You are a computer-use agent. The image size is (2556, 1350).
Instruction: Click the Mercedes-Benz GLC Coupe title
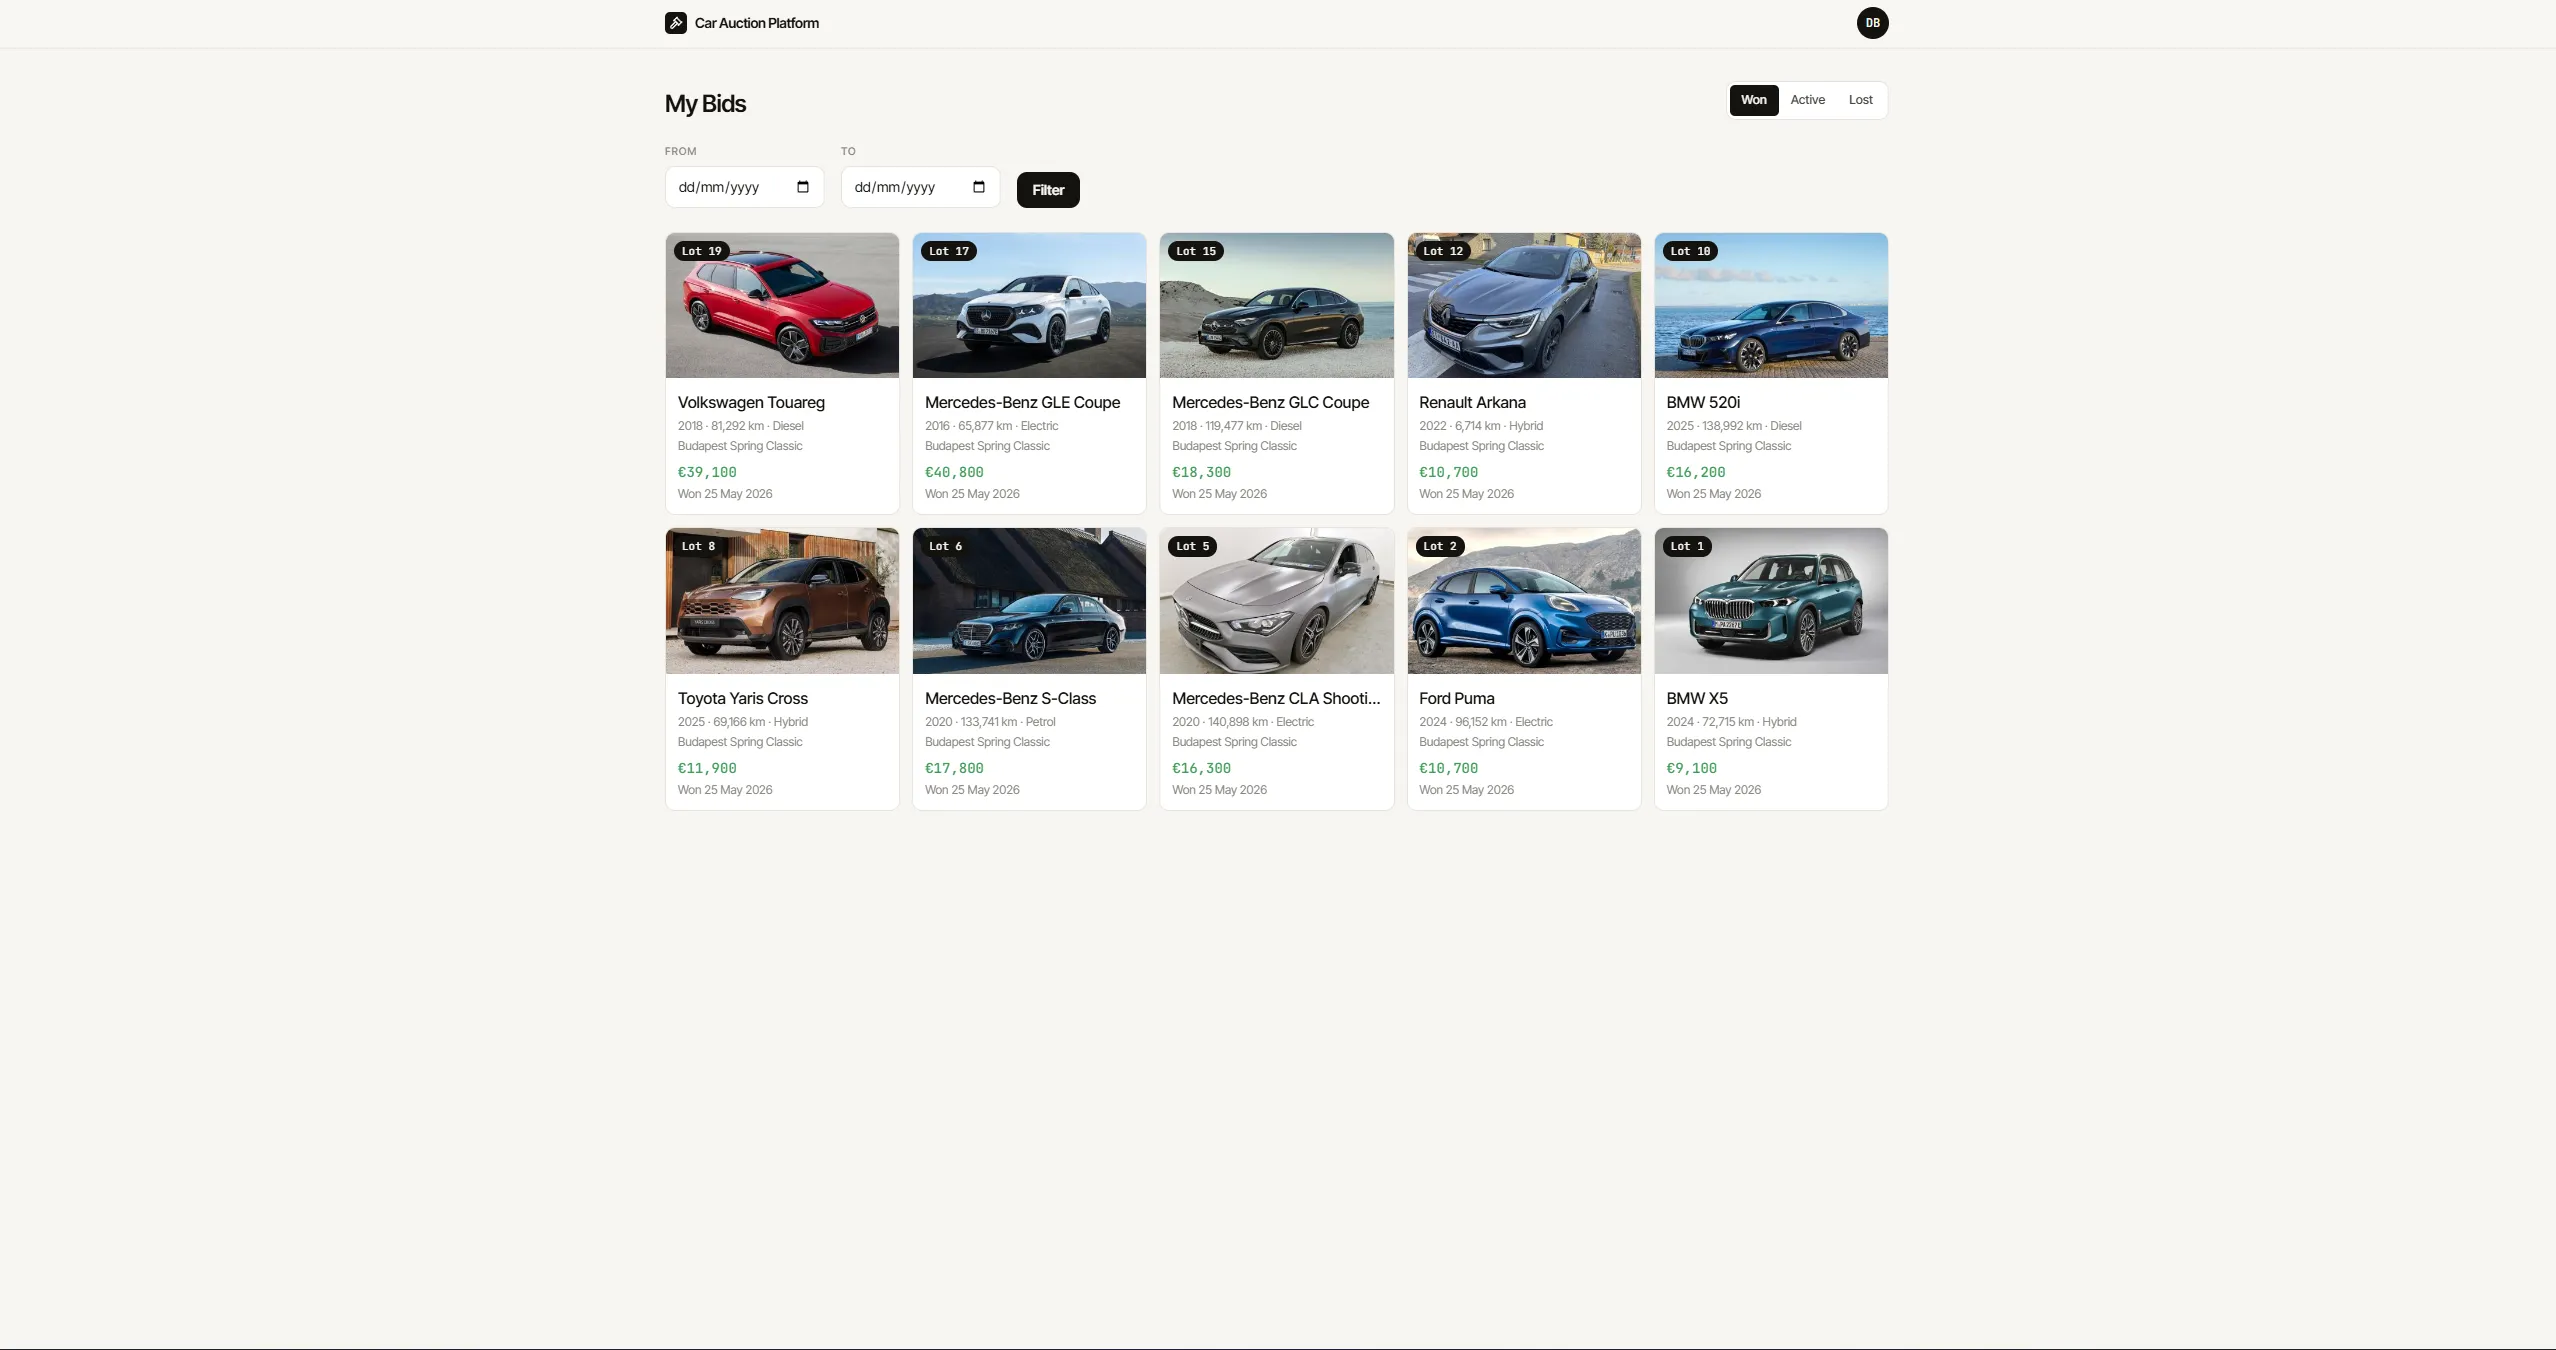1270,402
